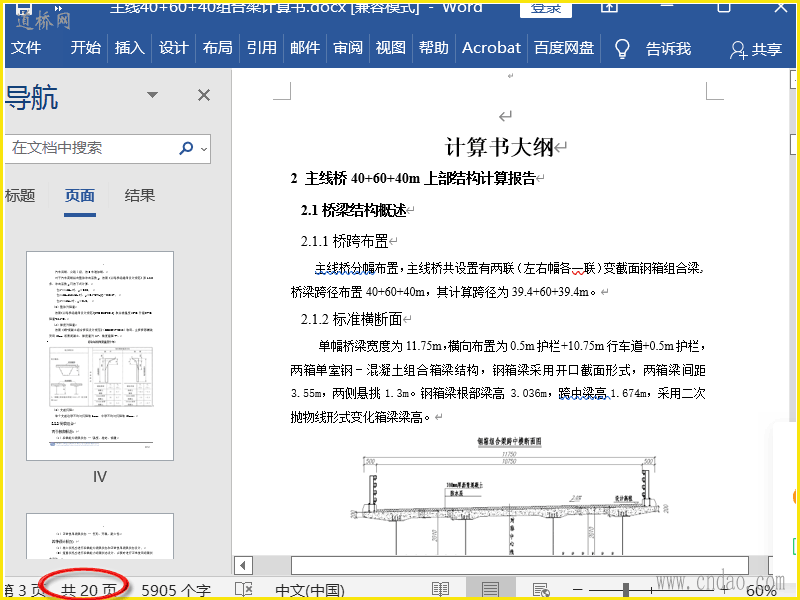The width and height of the screenshot is (800, 600).
Task: Switch to the 标题 navigation tab
Action: [20, 195]
